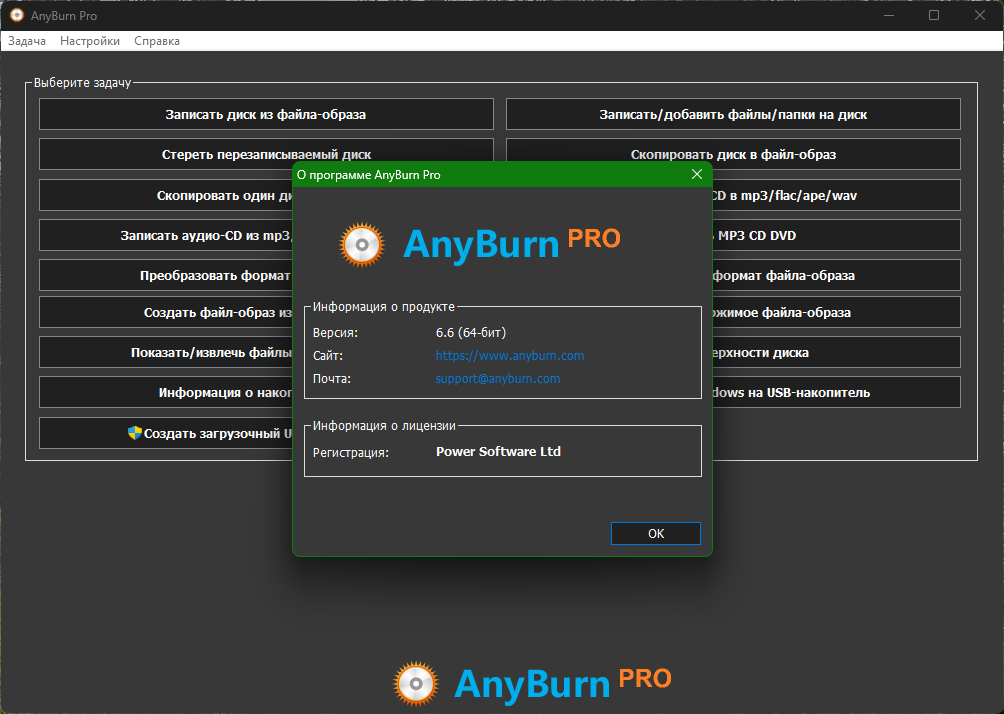The width and height of the screenshot is (1004, 714).
Task: Click the Преобразовать формат button
Action: (x=166, y=275)
